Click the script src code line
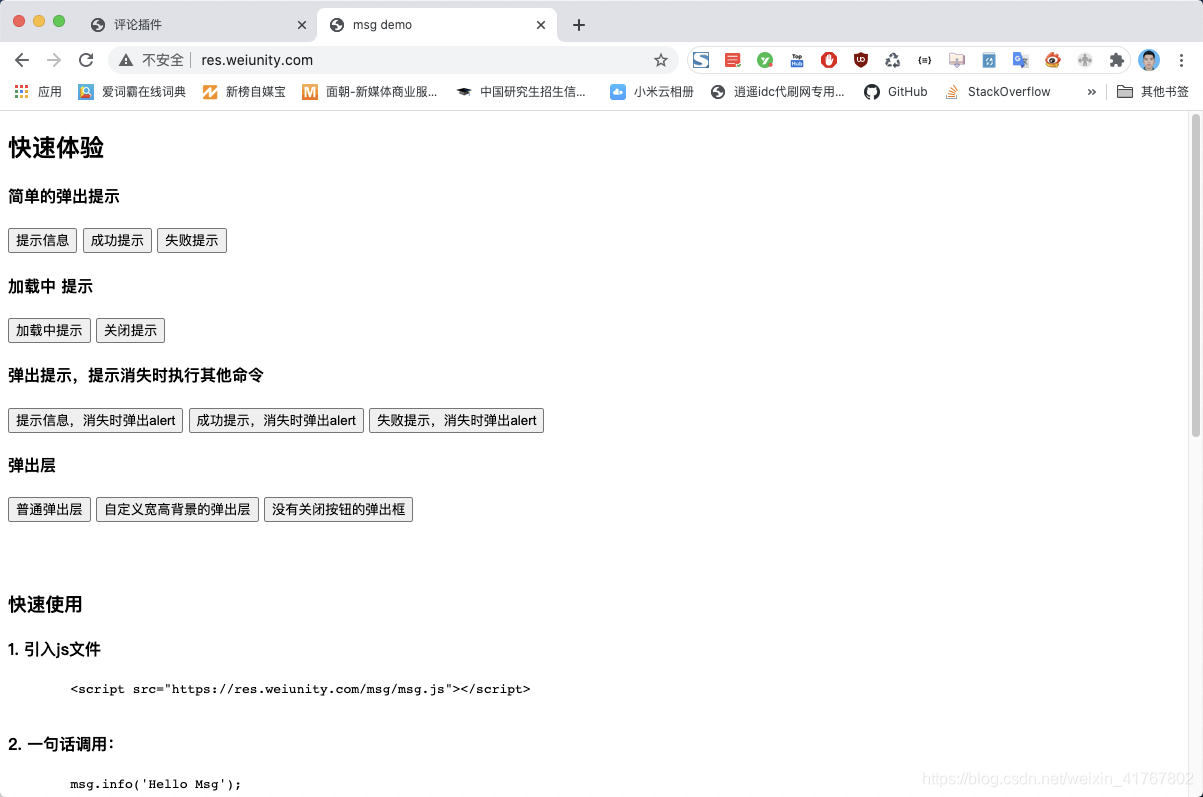Viewport: 1203px width, 797px height. click(x=300, y=689)
